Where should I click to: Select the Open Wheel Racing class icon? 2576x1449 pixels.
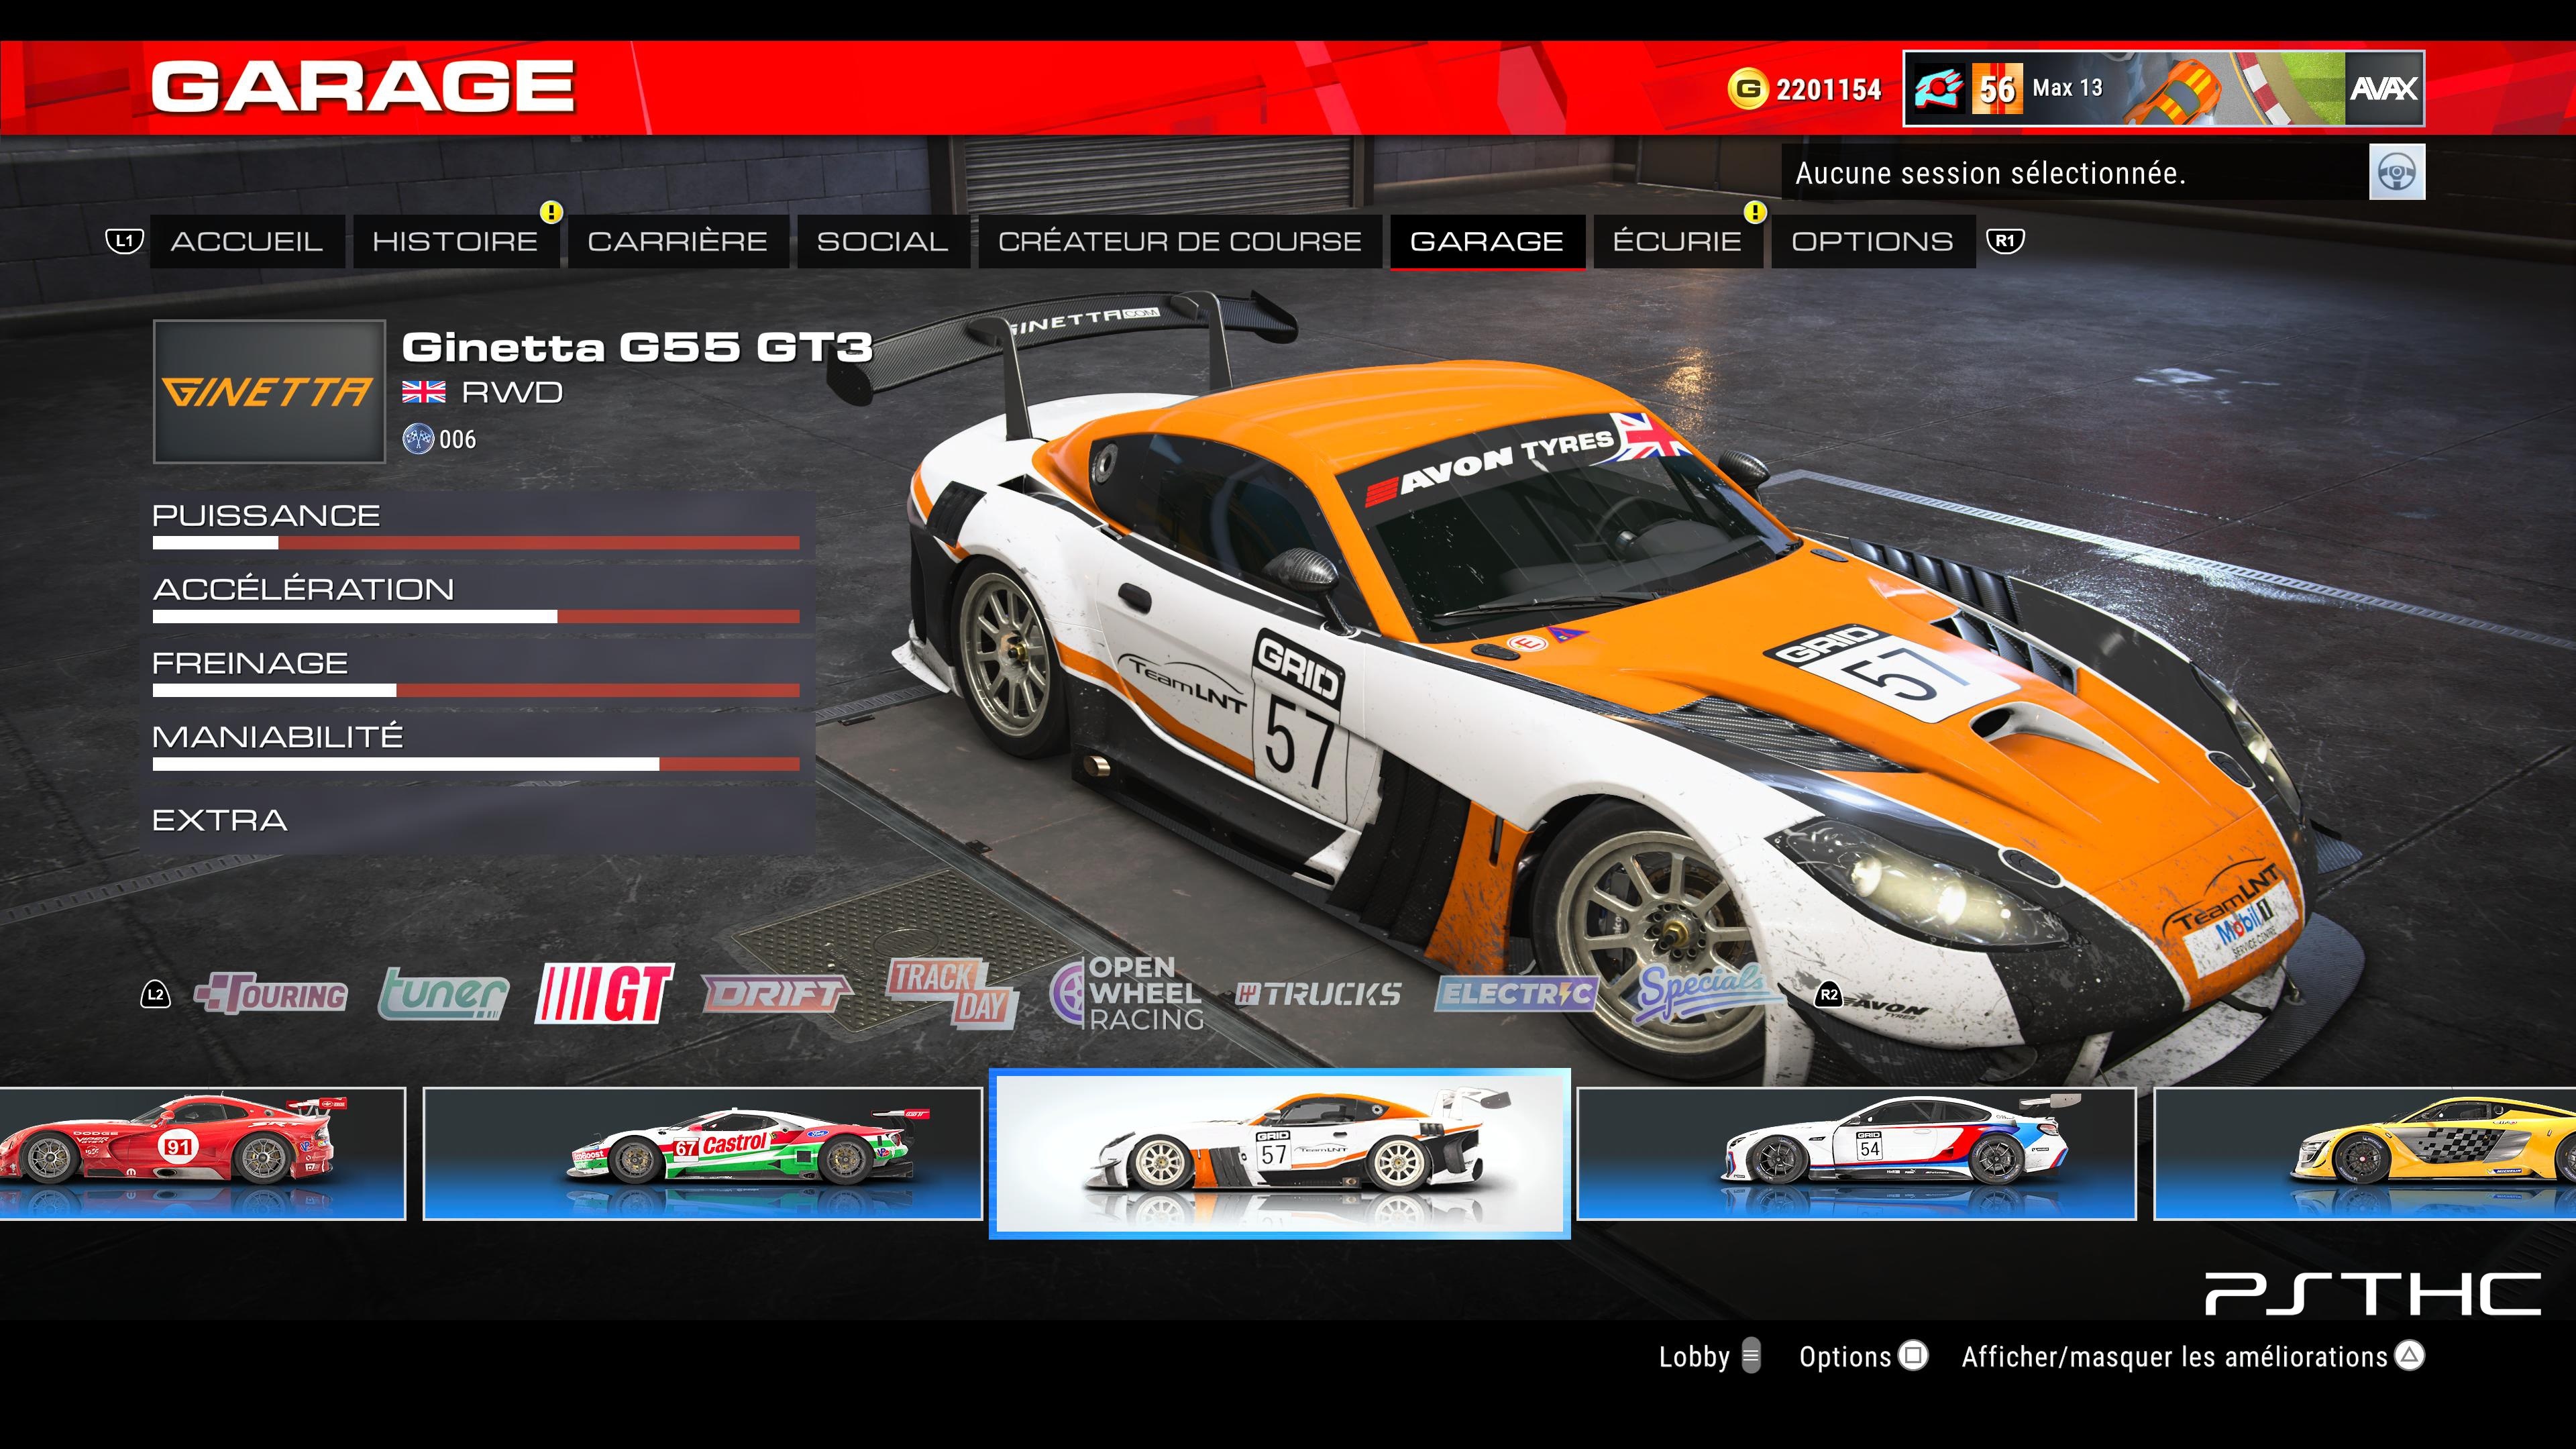tap(1127, 994)
